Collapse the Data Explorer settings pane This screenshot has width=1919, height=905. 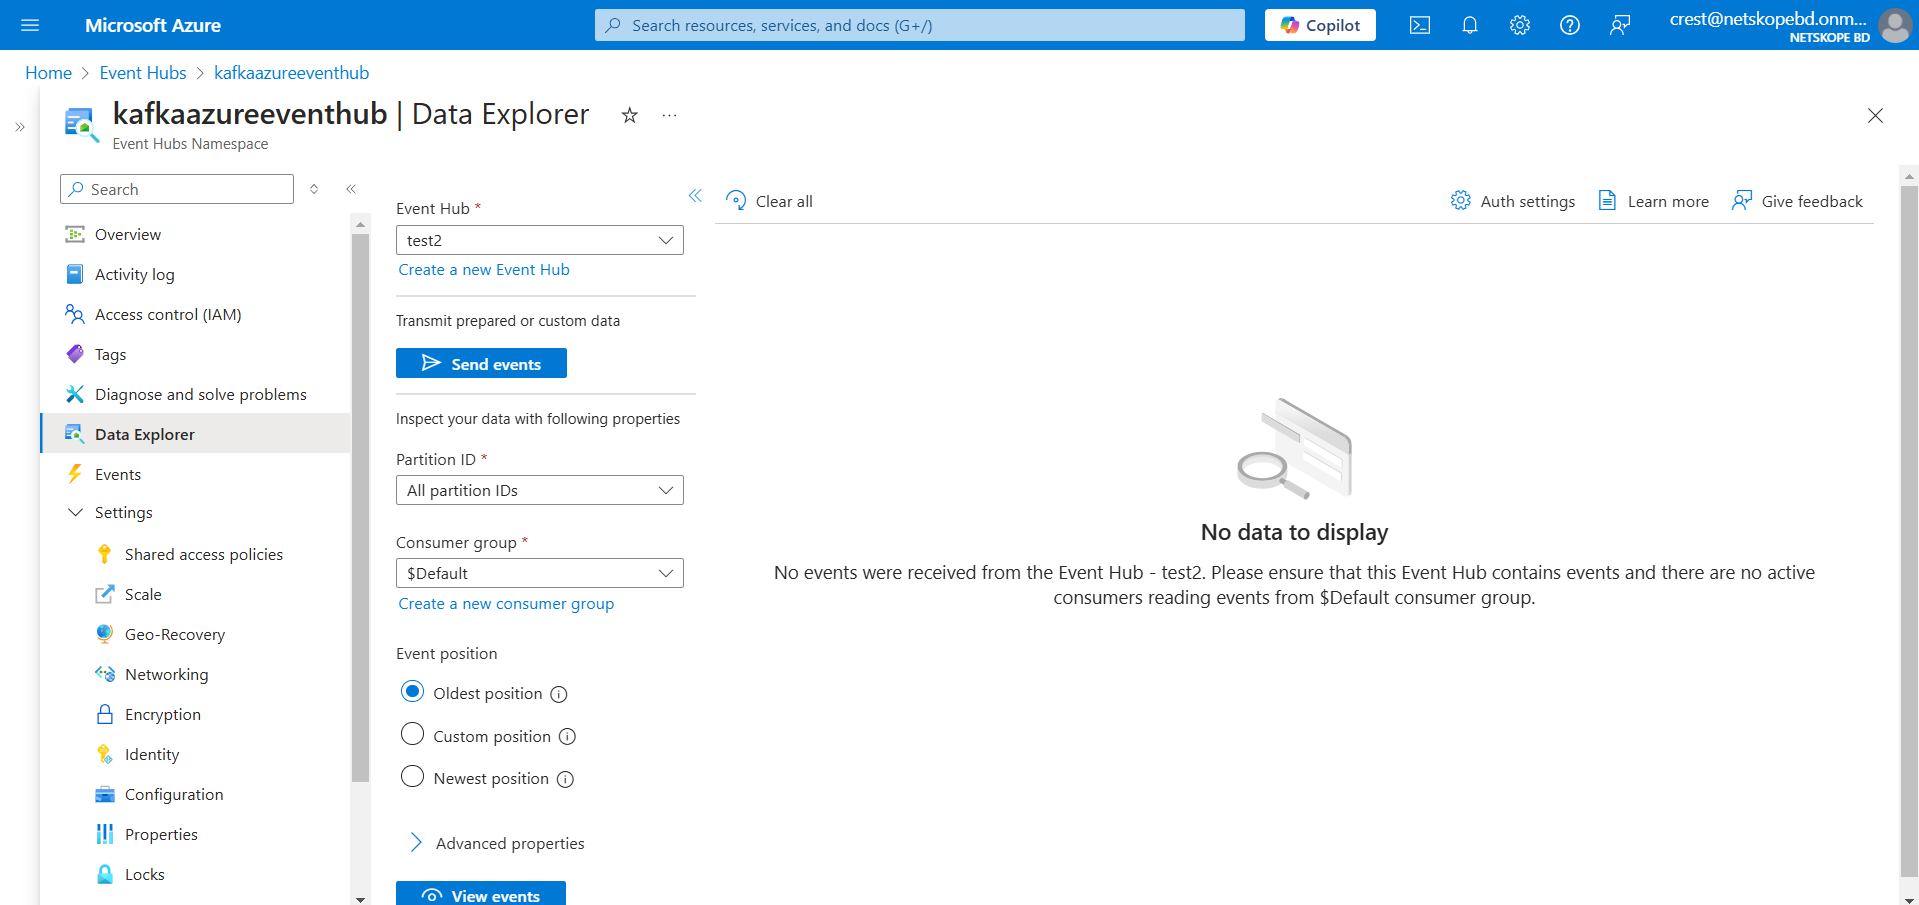696,196
